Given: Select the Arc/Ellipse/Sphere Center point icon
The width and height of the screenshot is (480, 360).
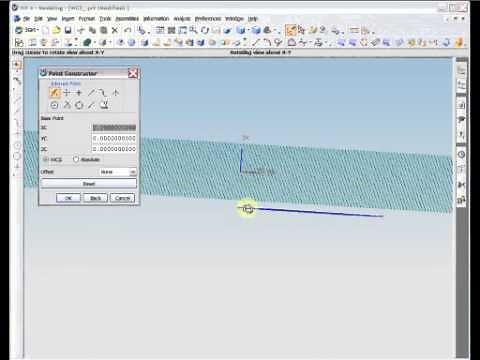Looking at the screenshot, I should [x=54, y=105].
